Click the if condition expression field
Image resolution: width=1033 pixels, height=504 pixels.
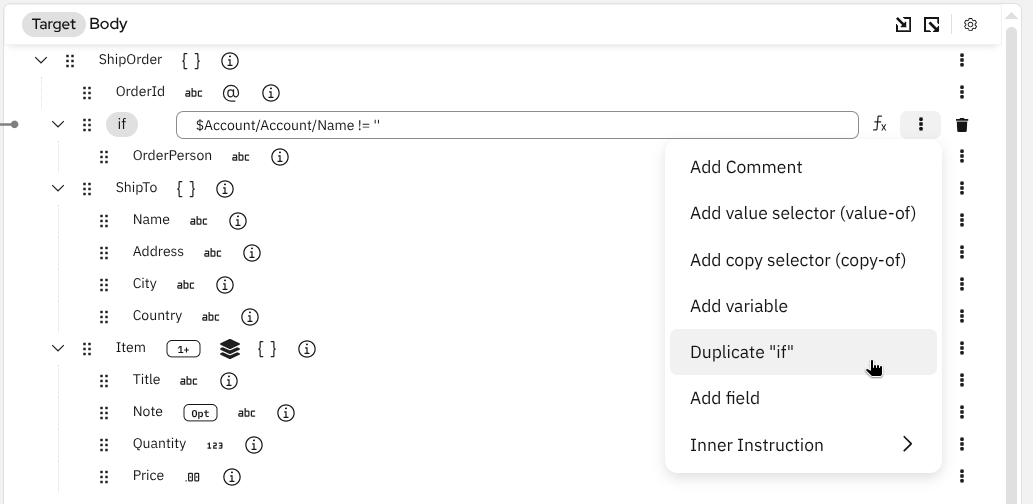click(517, 125)
